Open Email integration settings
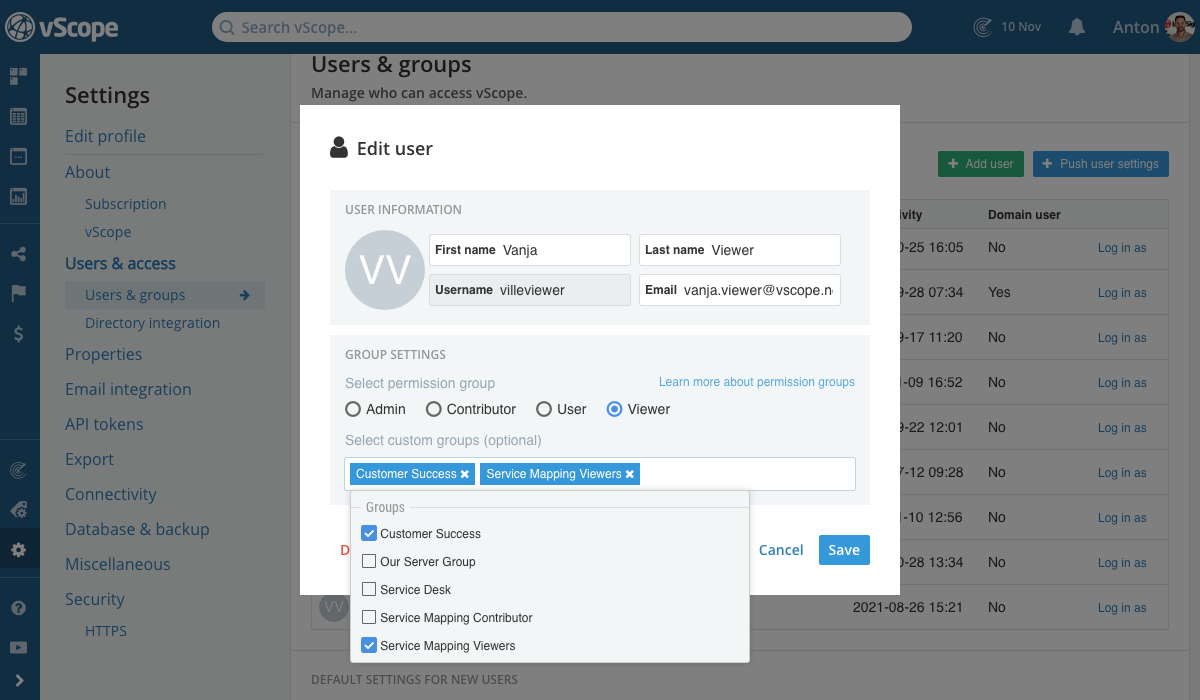The height and width of the screenshot is (700, 1200). [128, 389]
